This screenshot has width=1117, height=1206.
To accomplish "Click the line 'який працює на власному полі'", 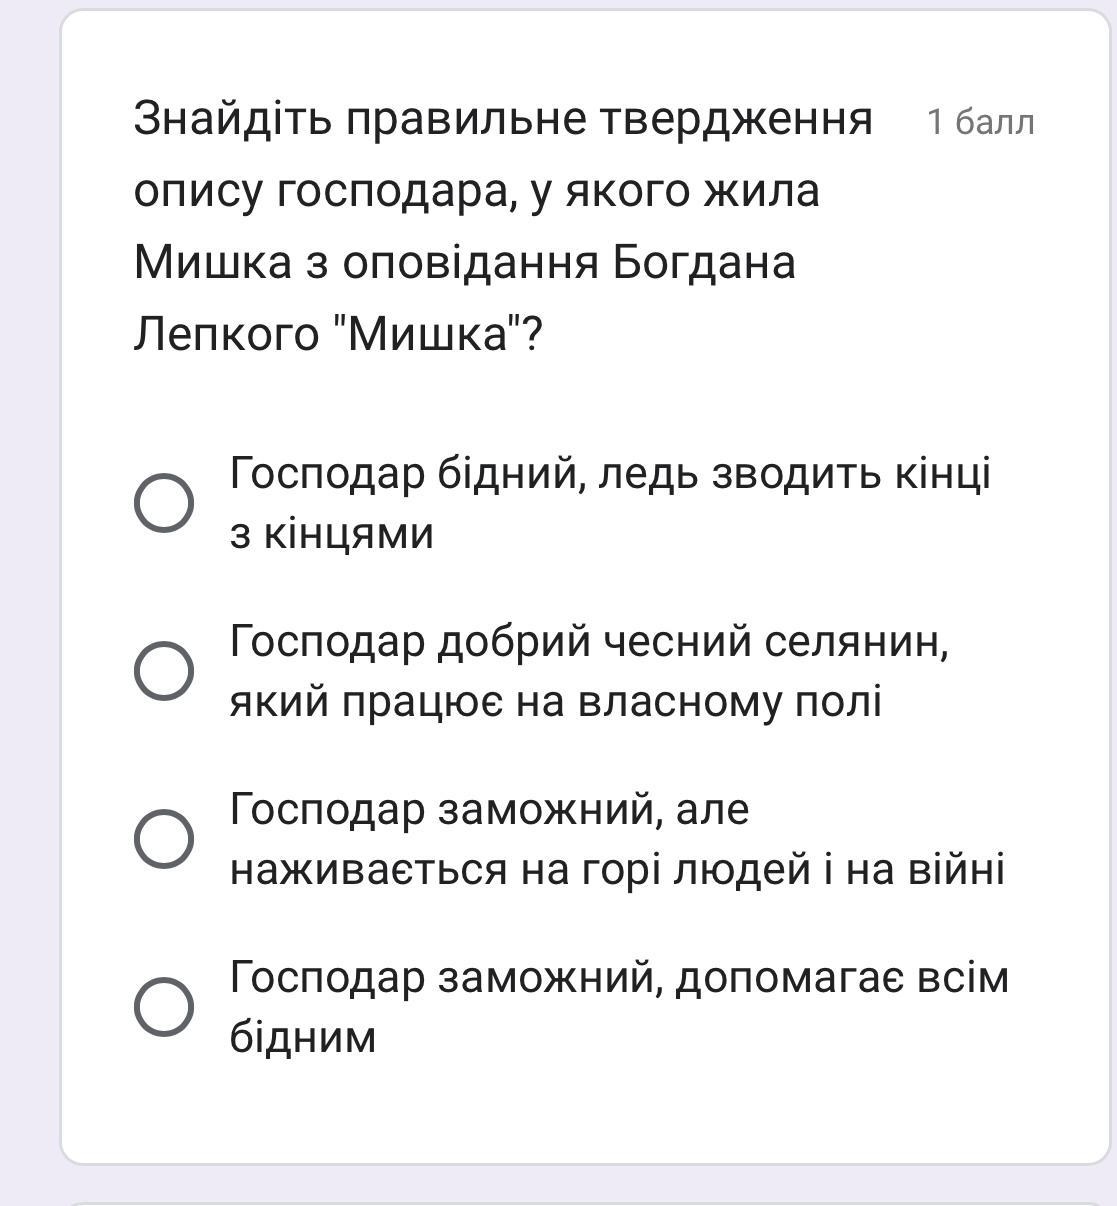I will 555,702.
